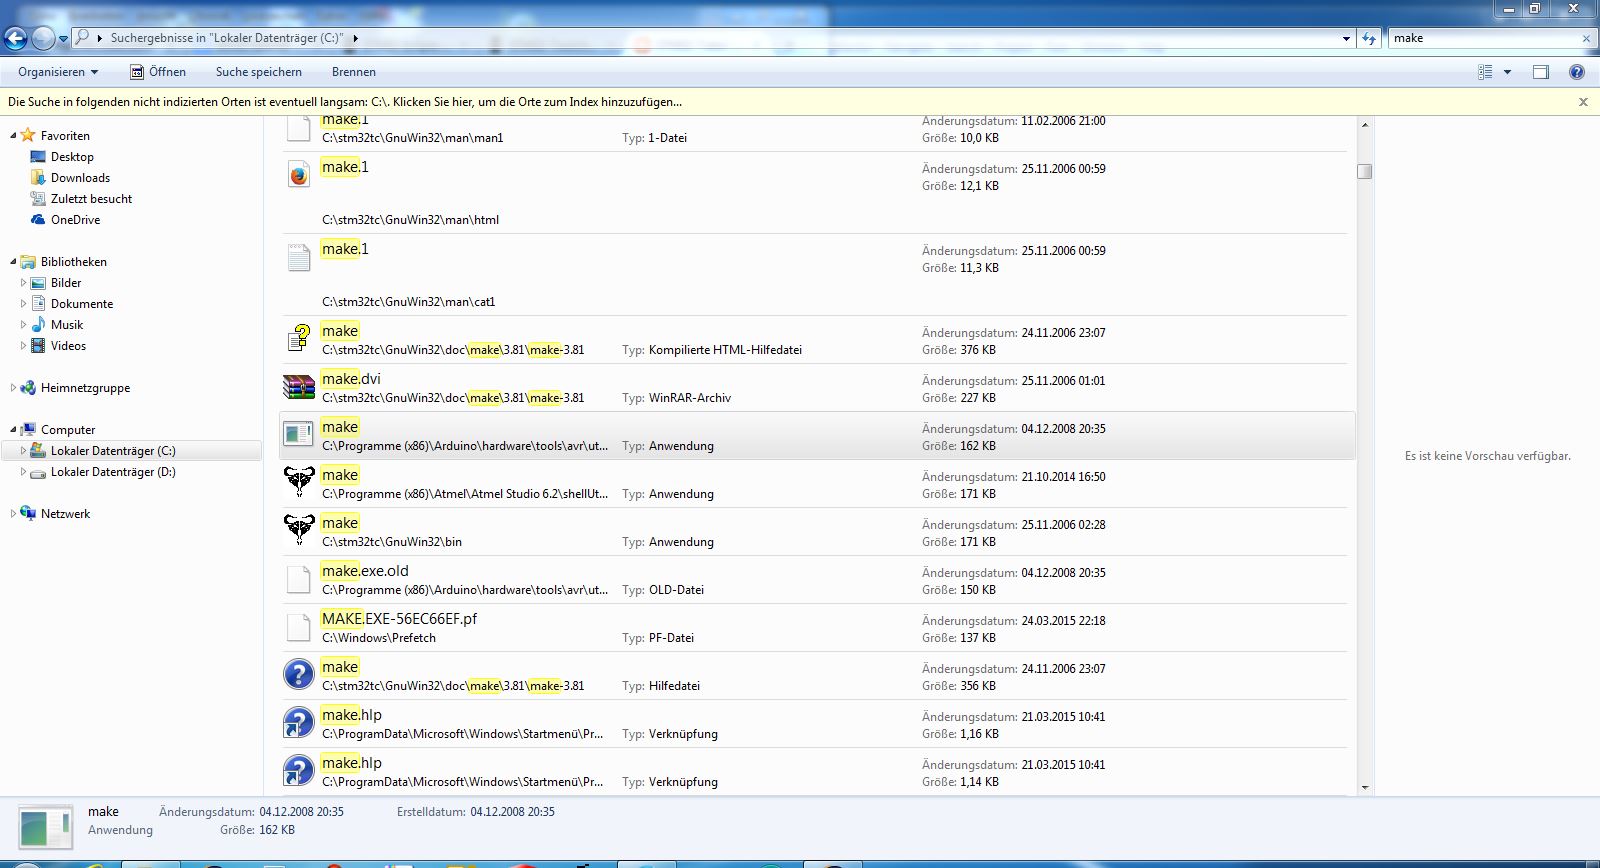Dismiss the yellow info bar

click(1583, 102)
